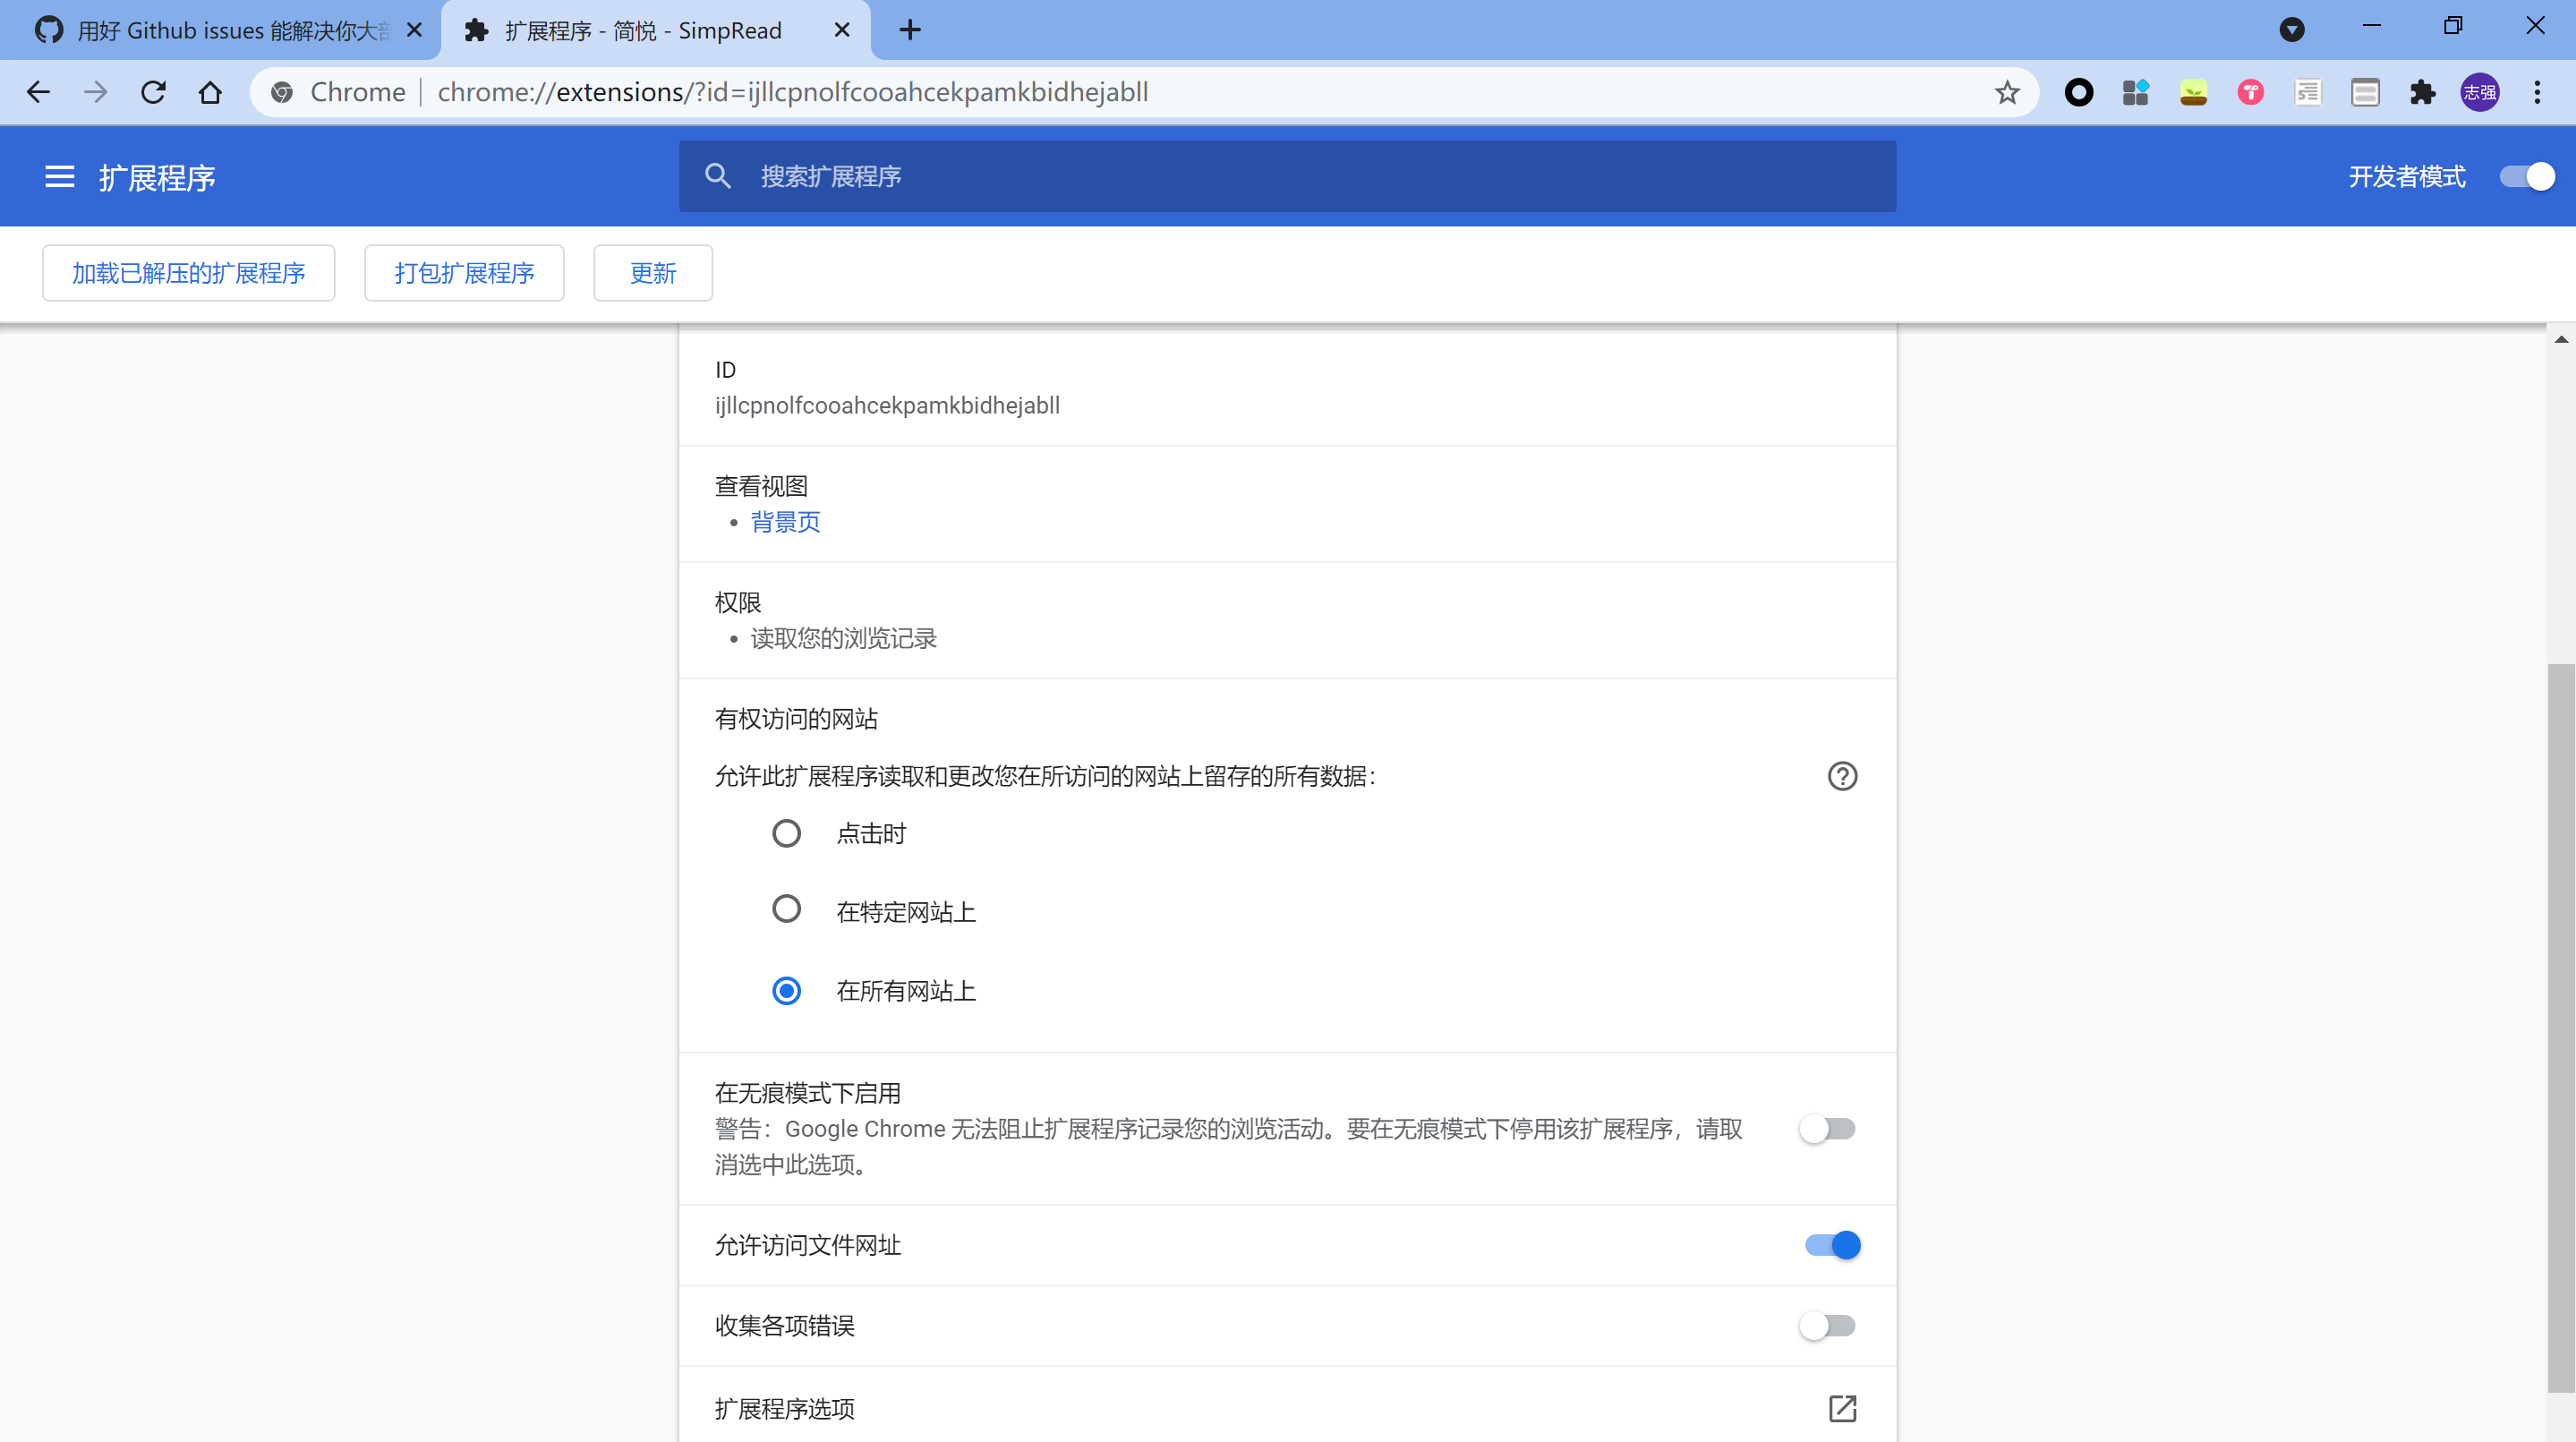Open the Forest extension icon

click(x=2193, y=92)
